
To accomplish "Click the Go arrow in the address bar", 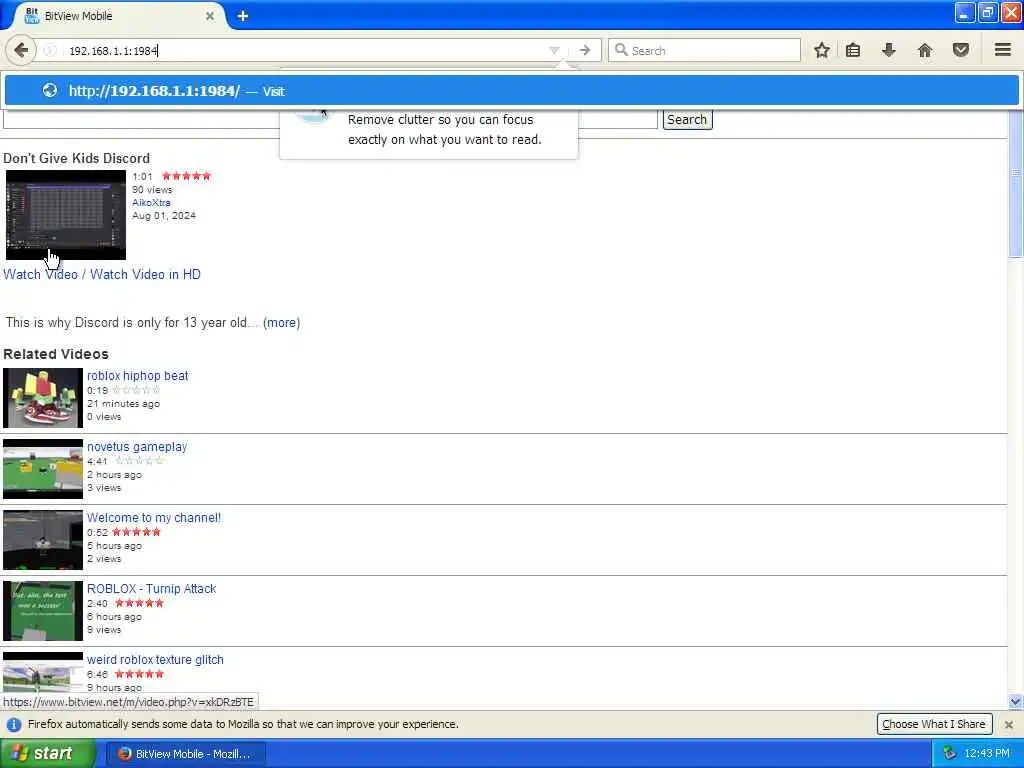I will [x=584, y=50].
